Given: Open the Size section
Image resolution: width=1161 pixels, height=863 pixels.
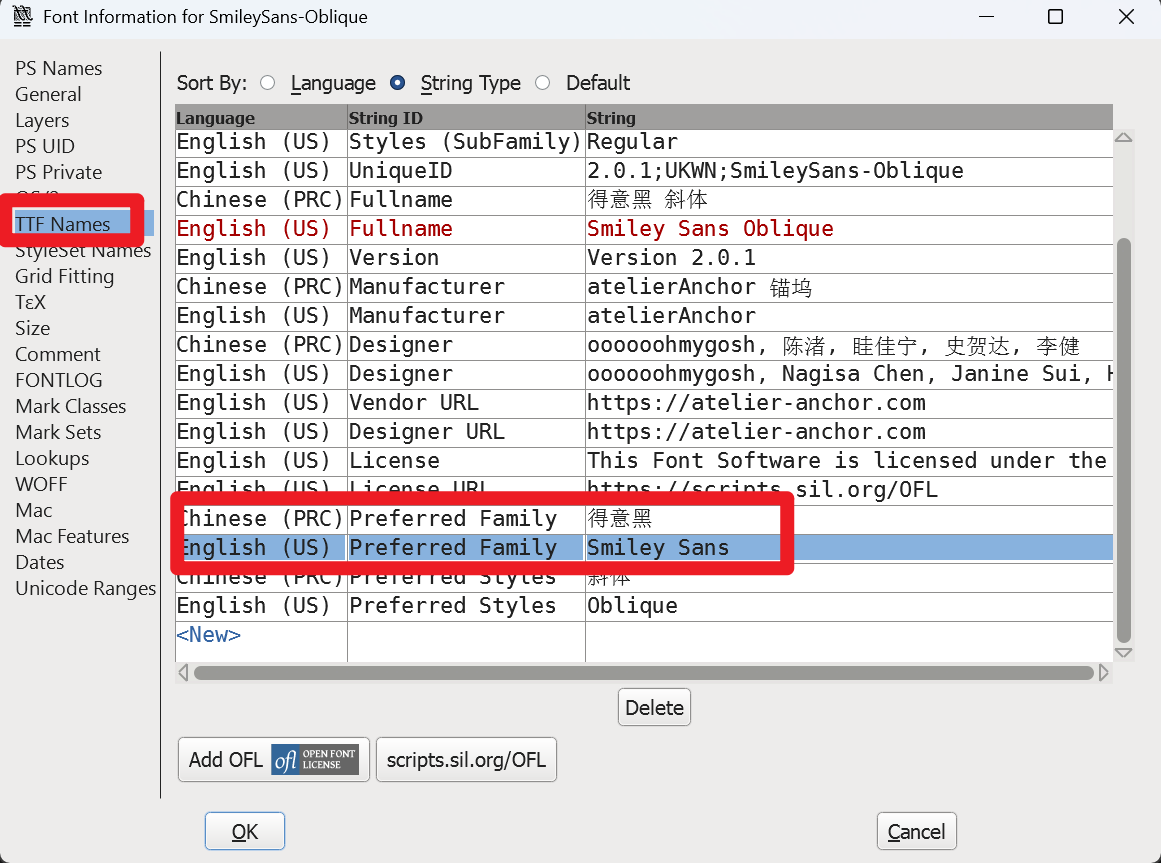Looking at the screenshot, I should [x=33, y=328].
